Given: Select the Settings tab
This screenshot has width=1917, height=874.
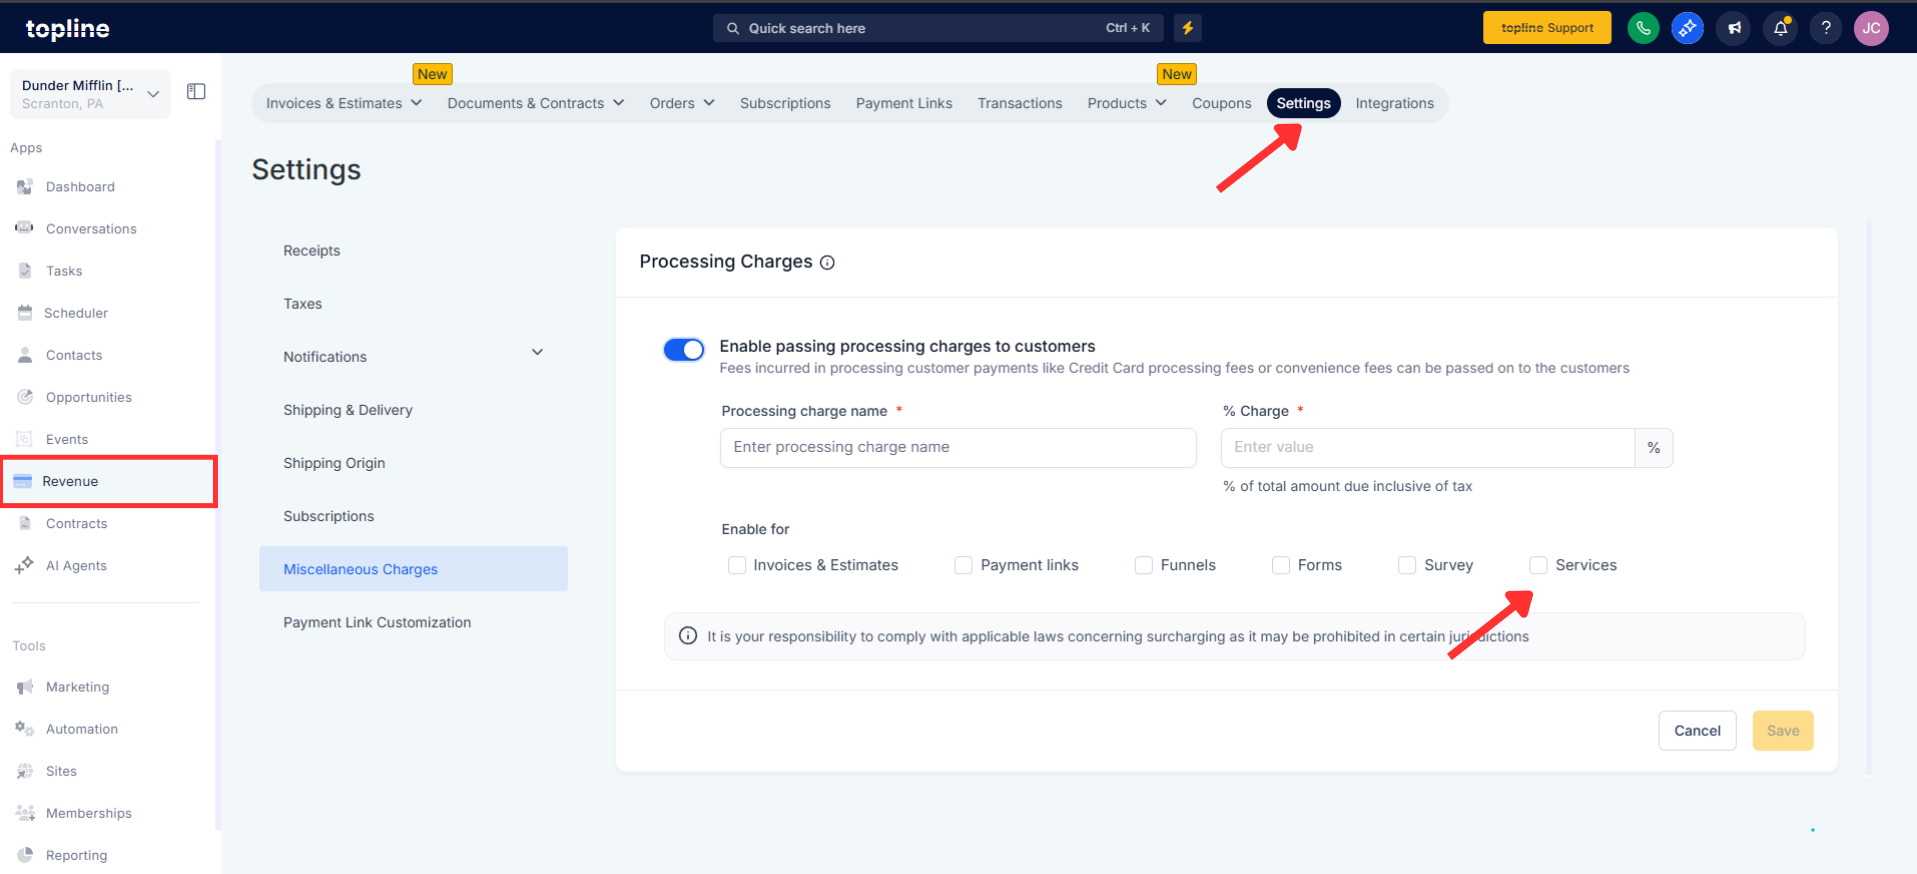Looking at the screenshot, I should (1303, 103).
